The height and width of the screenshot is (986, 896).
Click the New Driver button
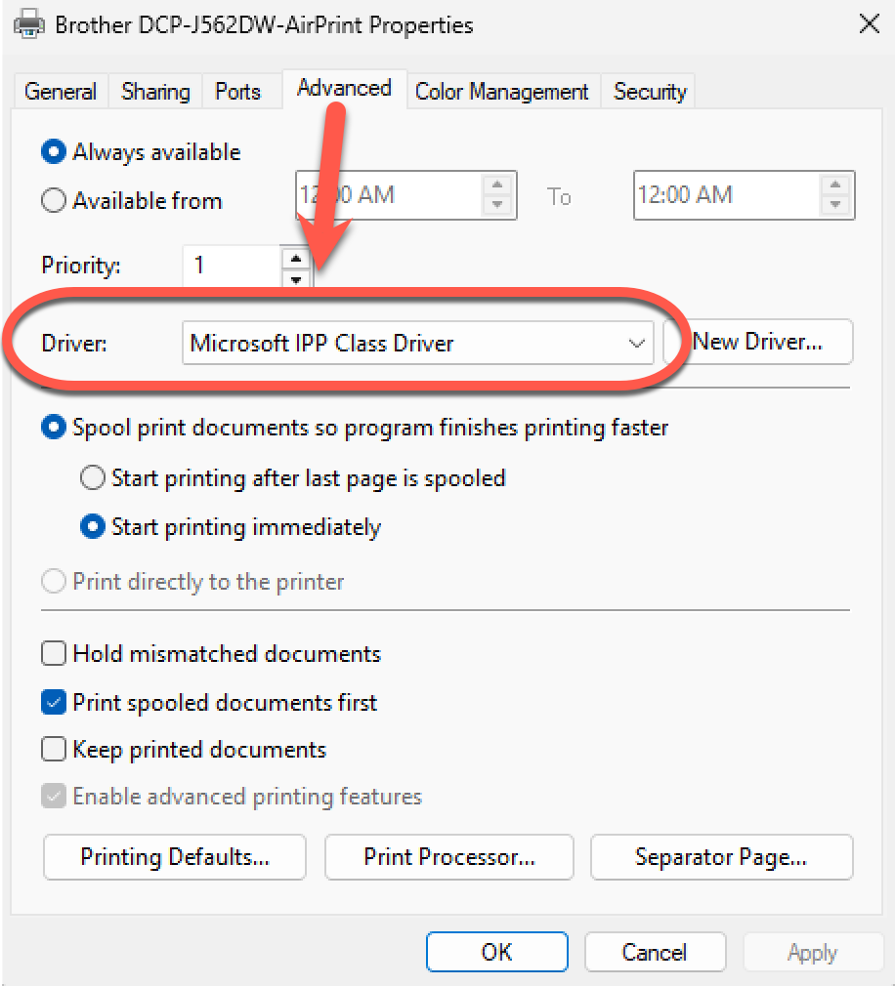click(x=757, y=342)
